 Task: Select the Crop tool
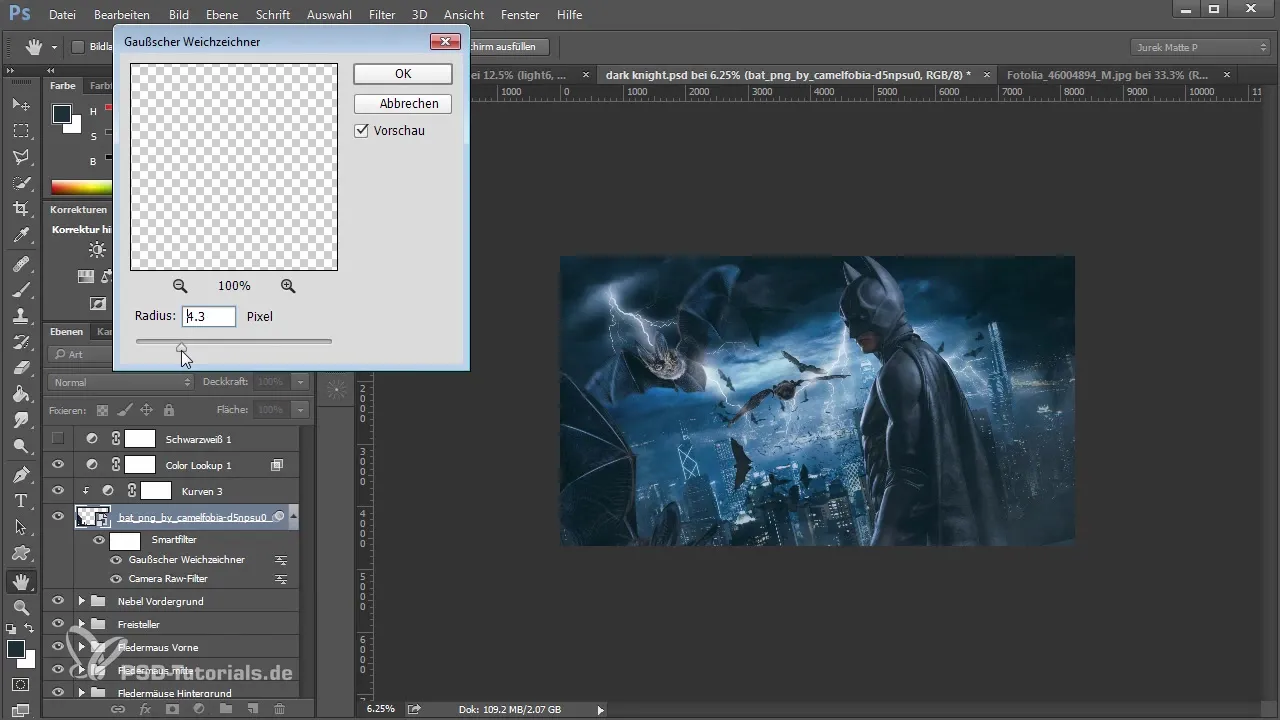tap(20, 209)
